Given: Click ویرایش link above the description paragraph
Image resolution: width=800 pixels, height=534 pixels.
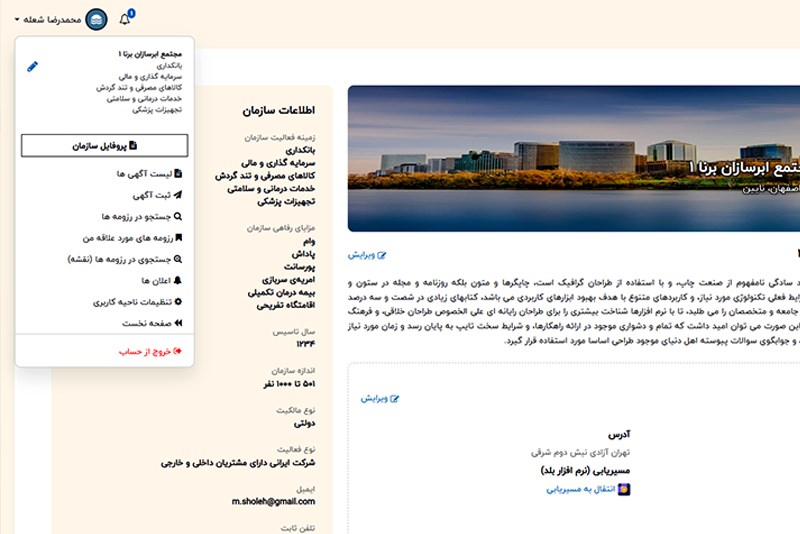Looking at the screenshot, I should click(x=367, y=255).
